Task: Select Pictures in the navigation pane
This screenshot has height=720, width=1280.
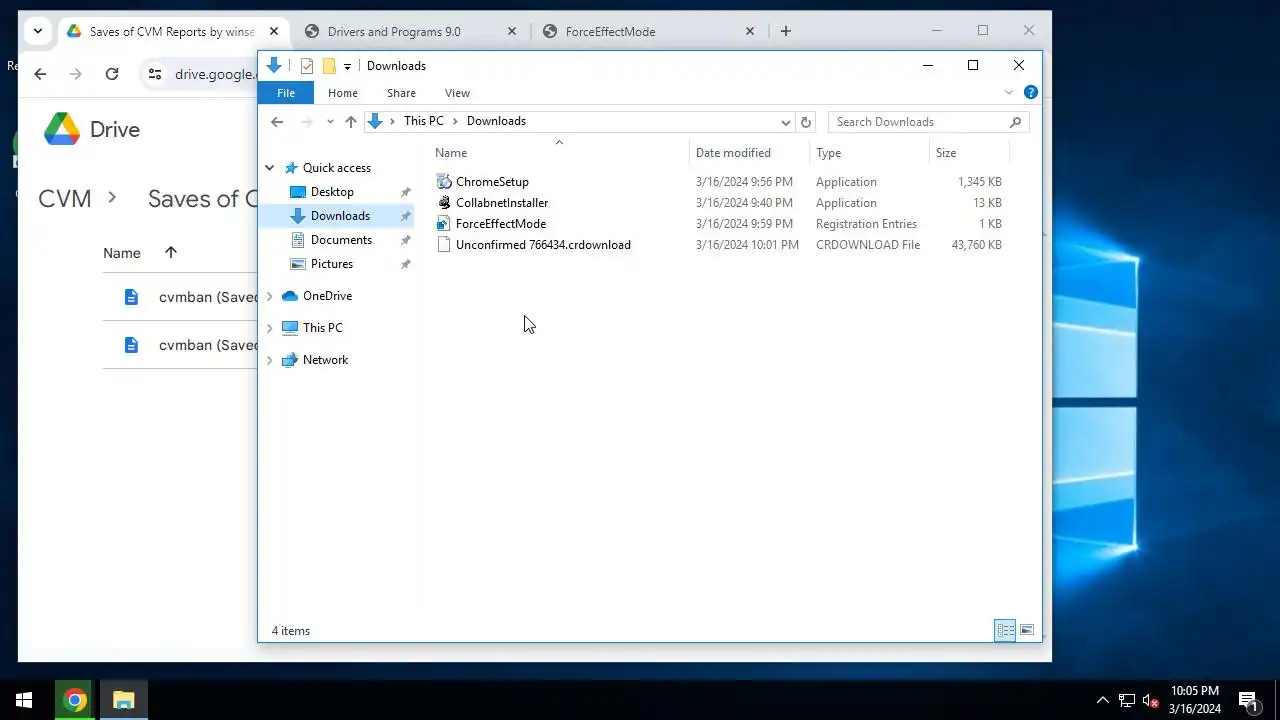Action: (x=332, y=264)
